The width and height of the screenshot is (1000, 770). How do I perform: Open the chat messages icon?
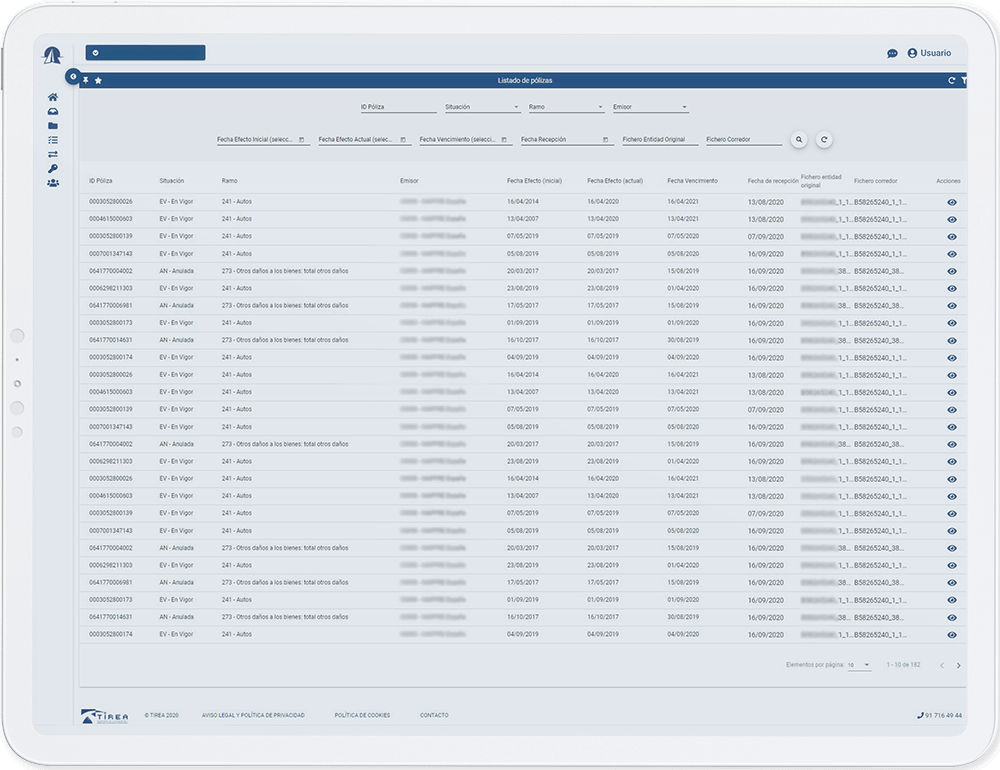tap(892, 54)
